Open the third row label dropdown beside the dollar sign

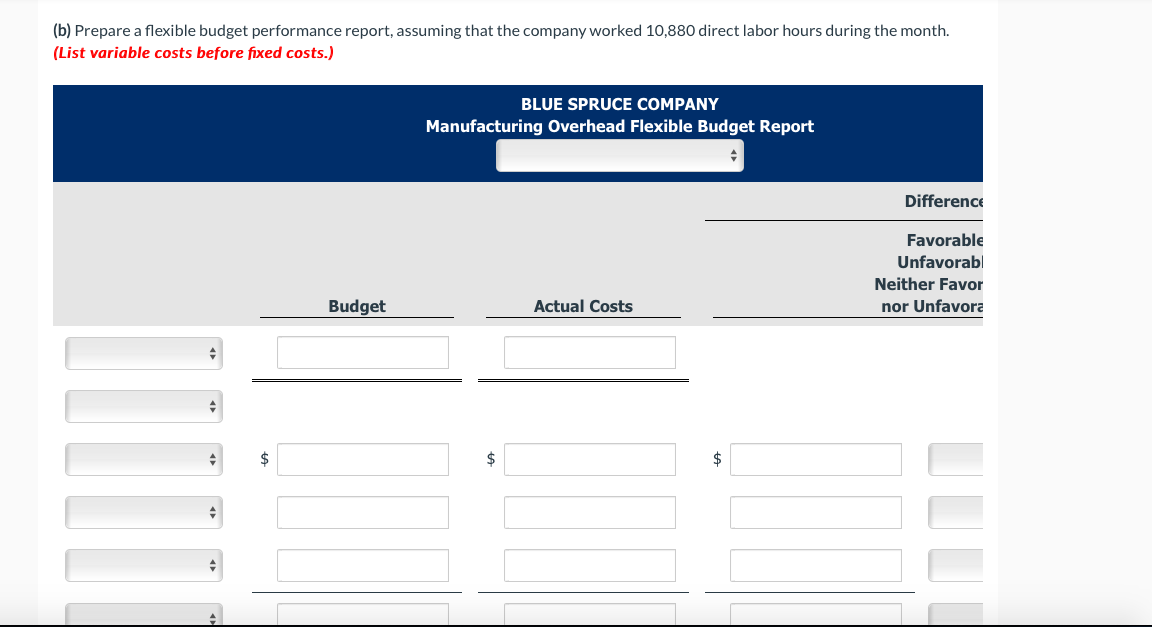coord(143,459)
